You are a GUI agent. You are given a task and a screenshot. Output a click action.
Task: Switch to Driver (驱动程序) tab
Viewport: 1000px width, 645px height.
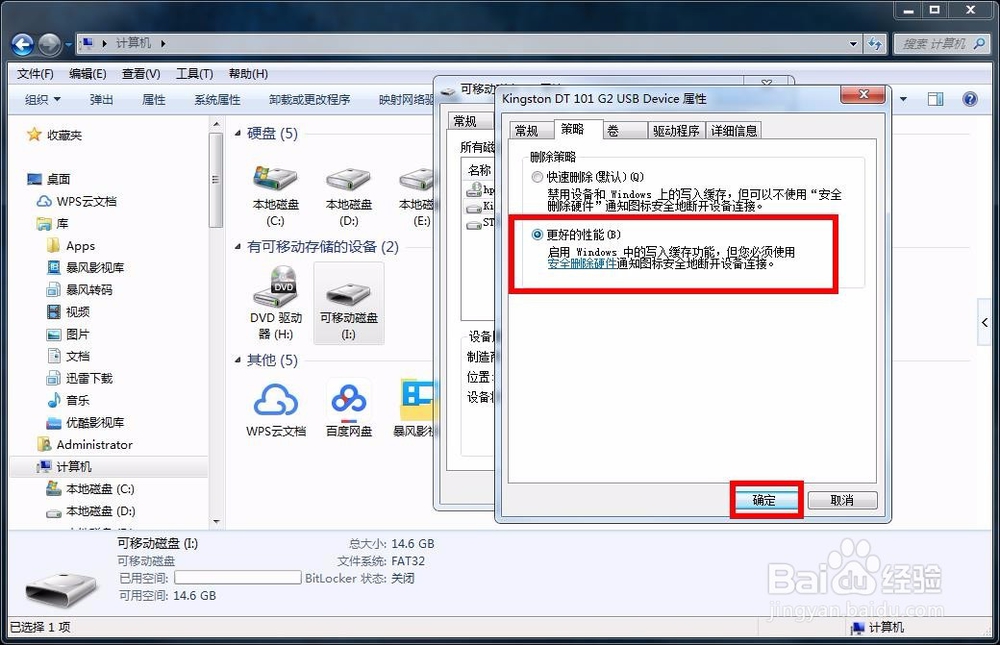(x=676, y=131)
